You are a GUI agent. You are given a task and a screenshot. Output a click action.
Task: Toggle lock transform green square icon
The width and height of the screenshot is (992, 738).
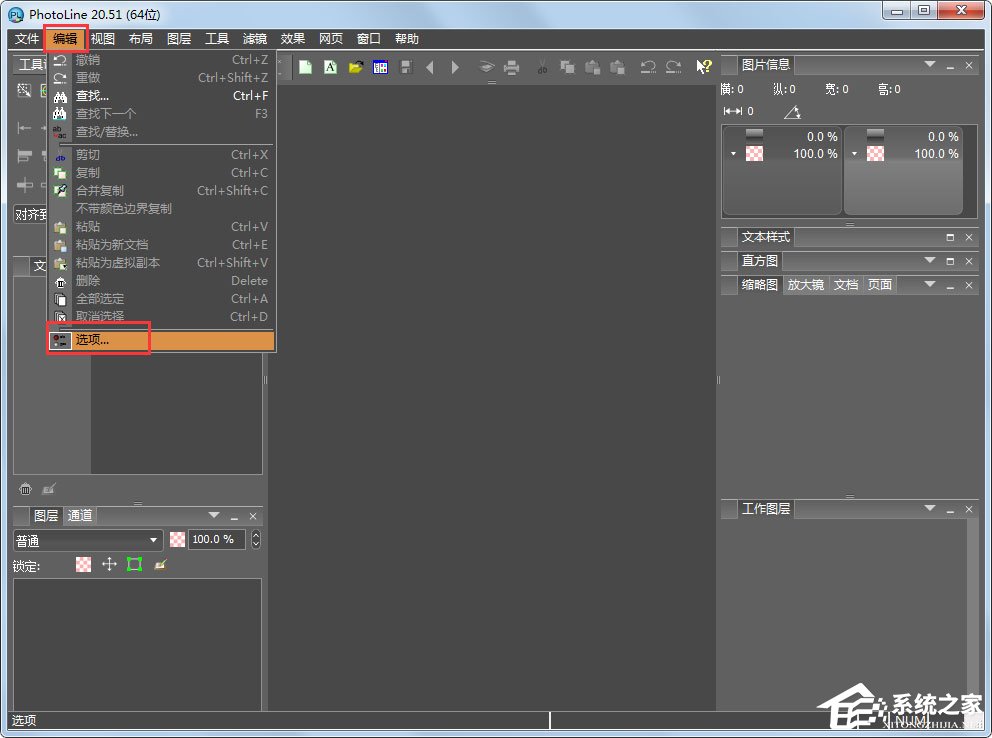pyautogui.click(x=134, y=564)
